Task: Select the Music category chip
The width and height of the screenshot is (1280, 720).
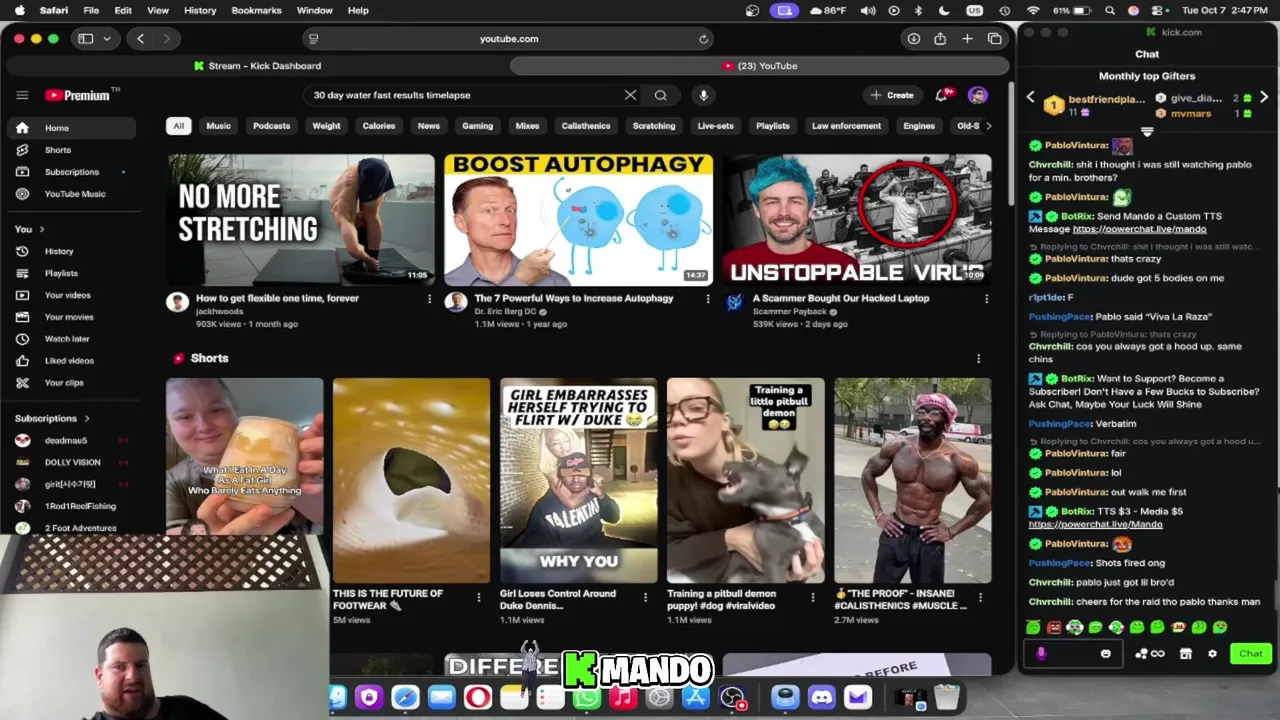Action: point(218,126)
